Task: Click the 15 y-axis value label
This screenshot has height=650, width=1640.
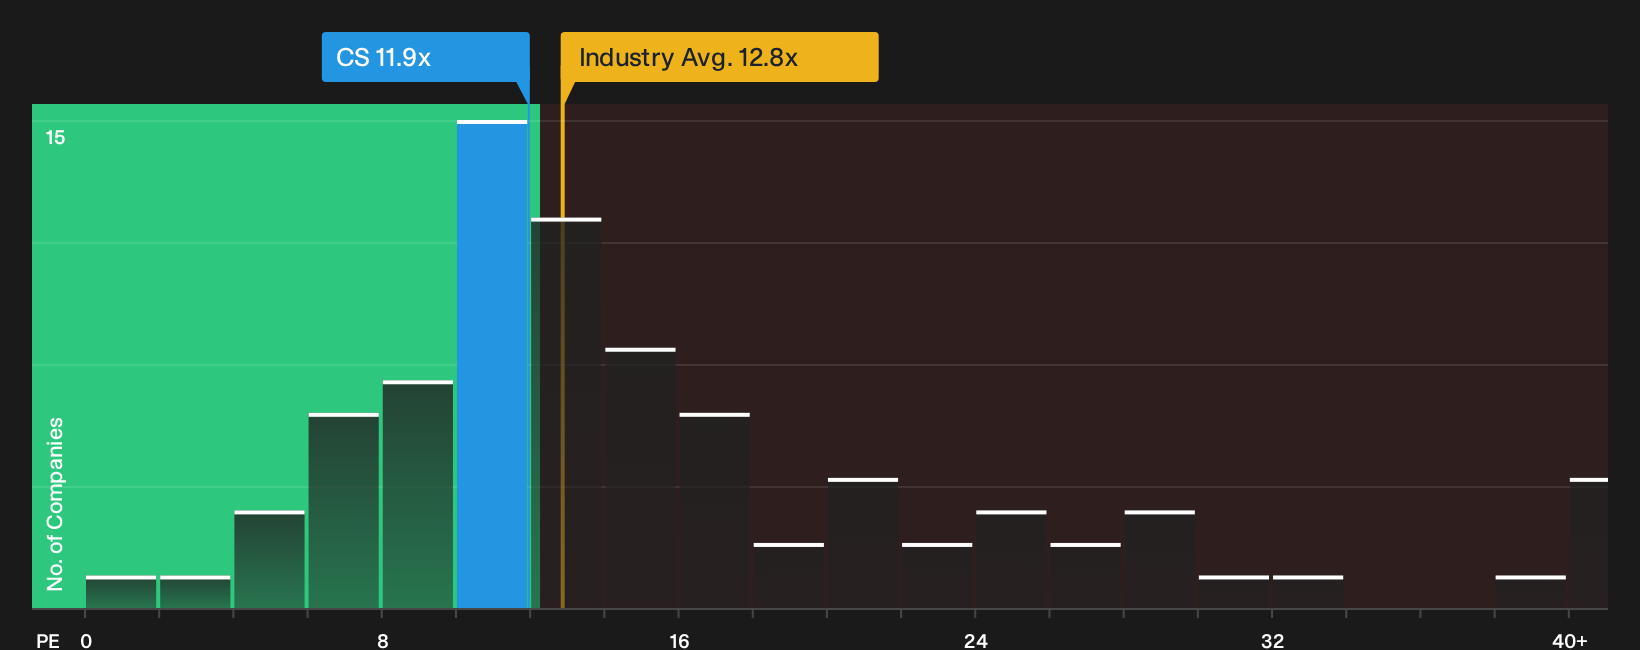Action: (x=55, y=137)
